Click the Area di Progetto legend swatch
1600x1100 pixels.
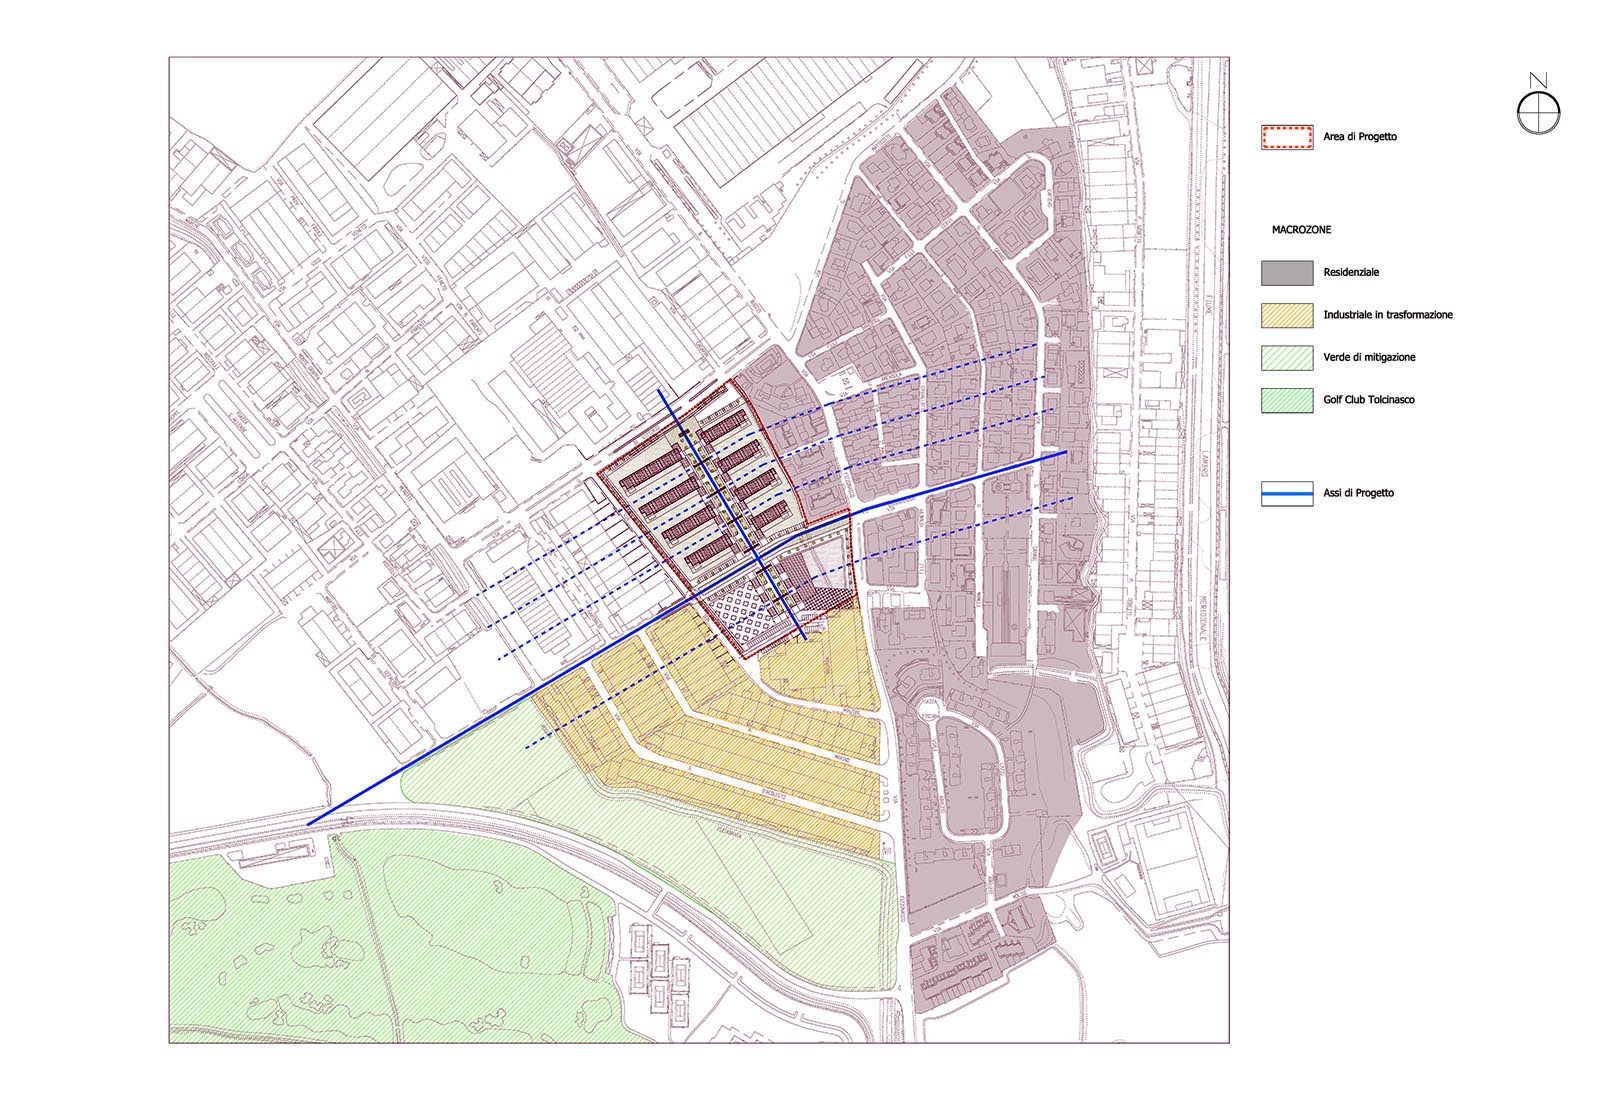[1287, 137]
